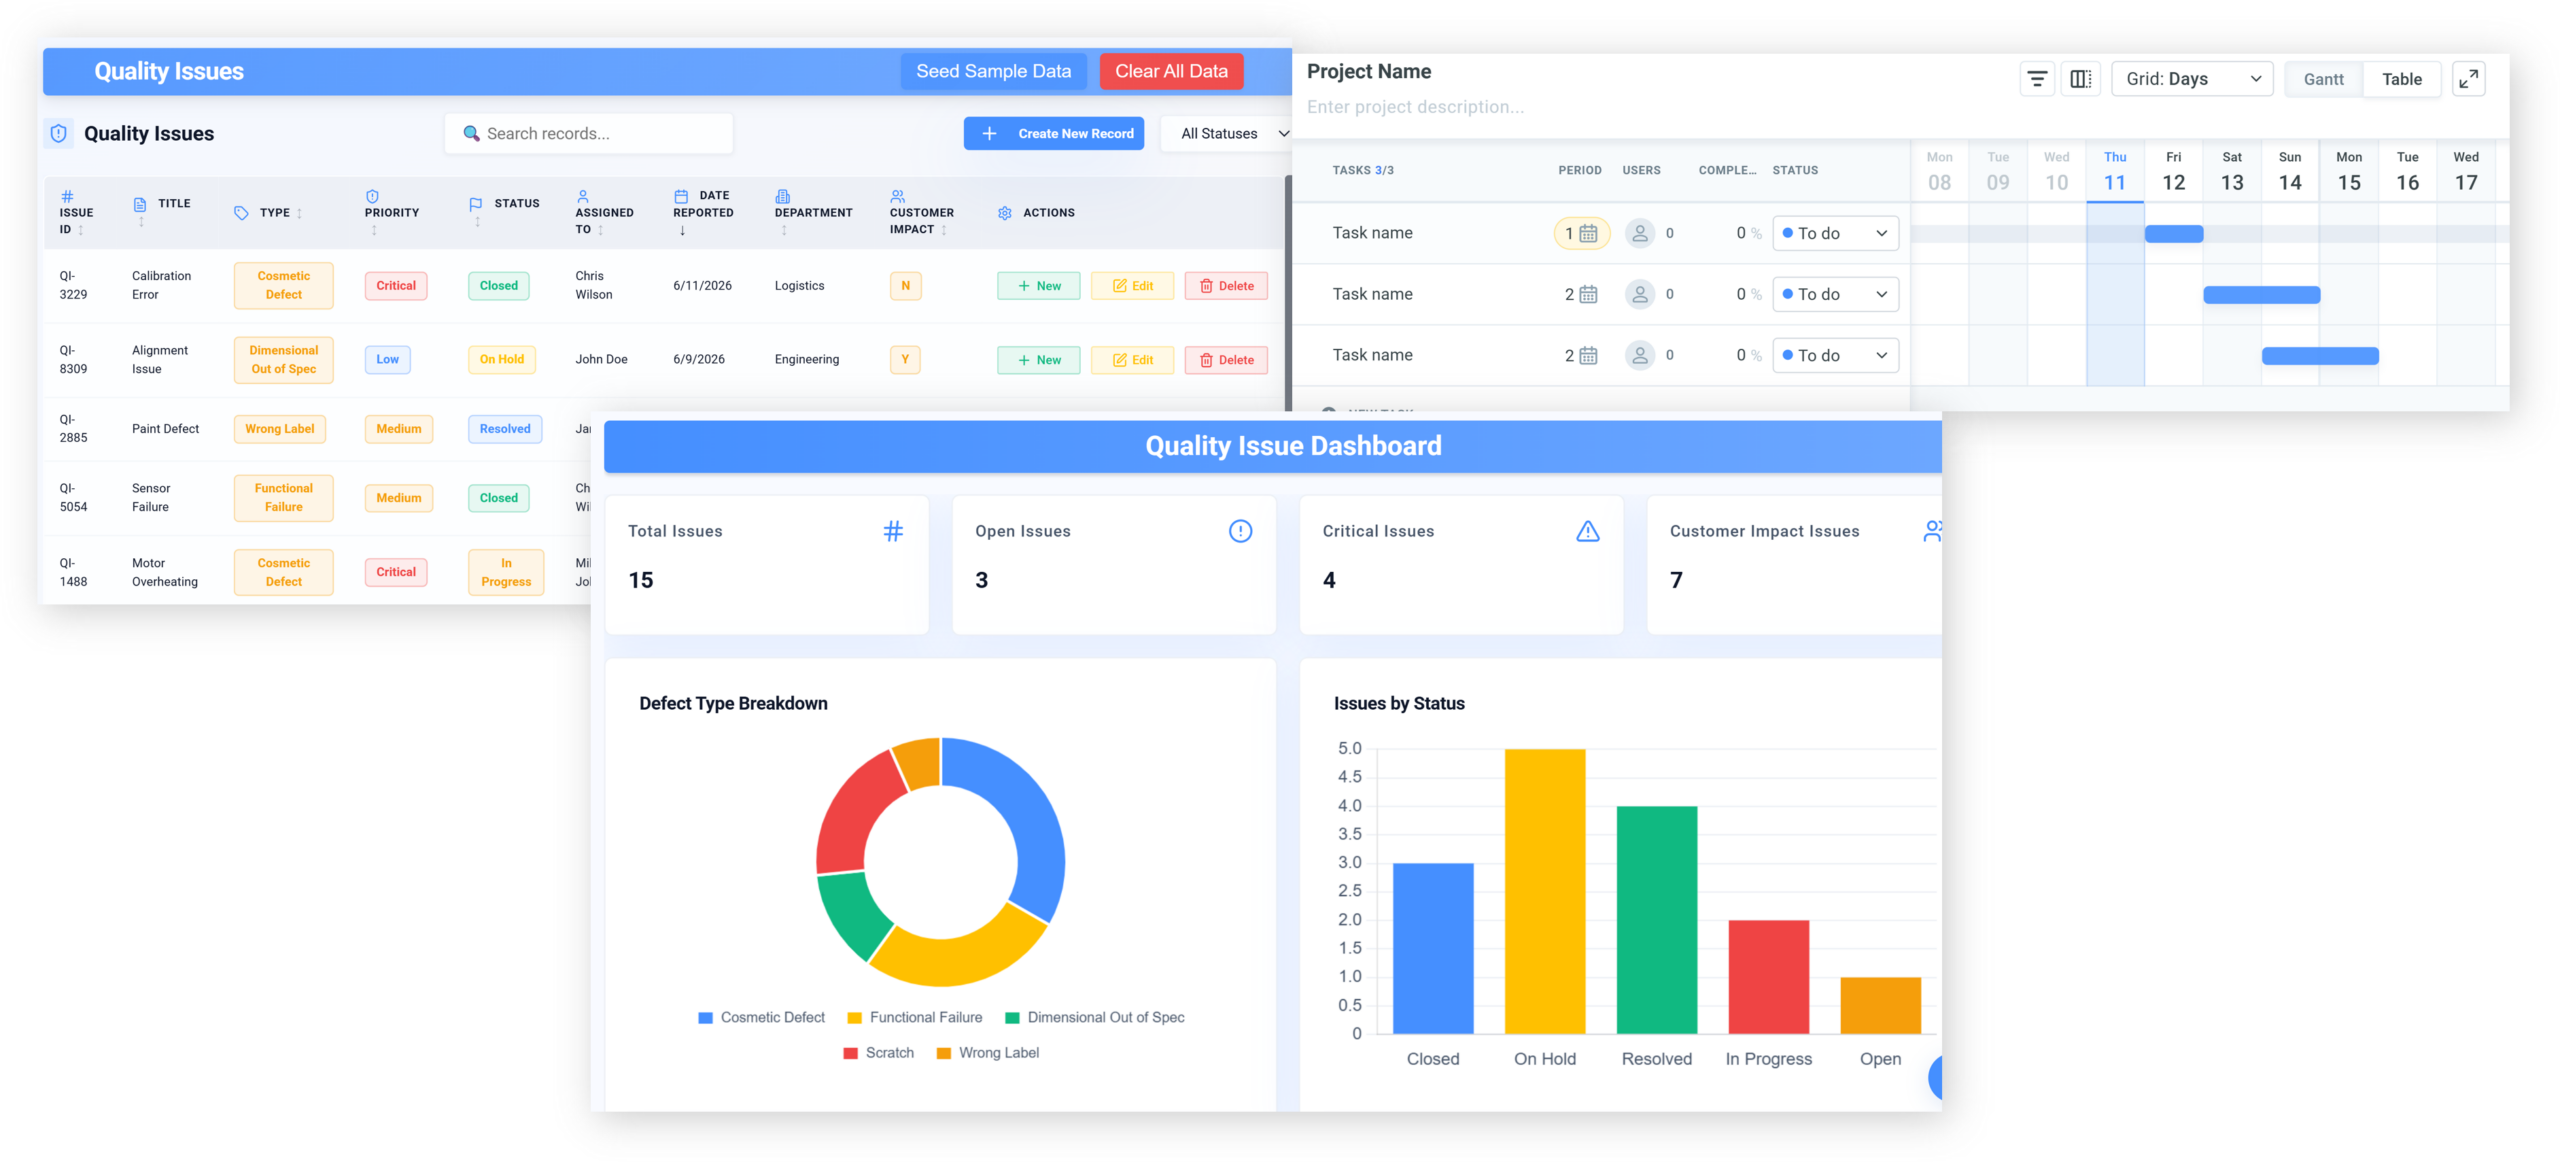Screen dimensions: 2560x1162
Task: Click the hash icon on Total Issues card
Action: pyautogui.click(x=892, y=531)
